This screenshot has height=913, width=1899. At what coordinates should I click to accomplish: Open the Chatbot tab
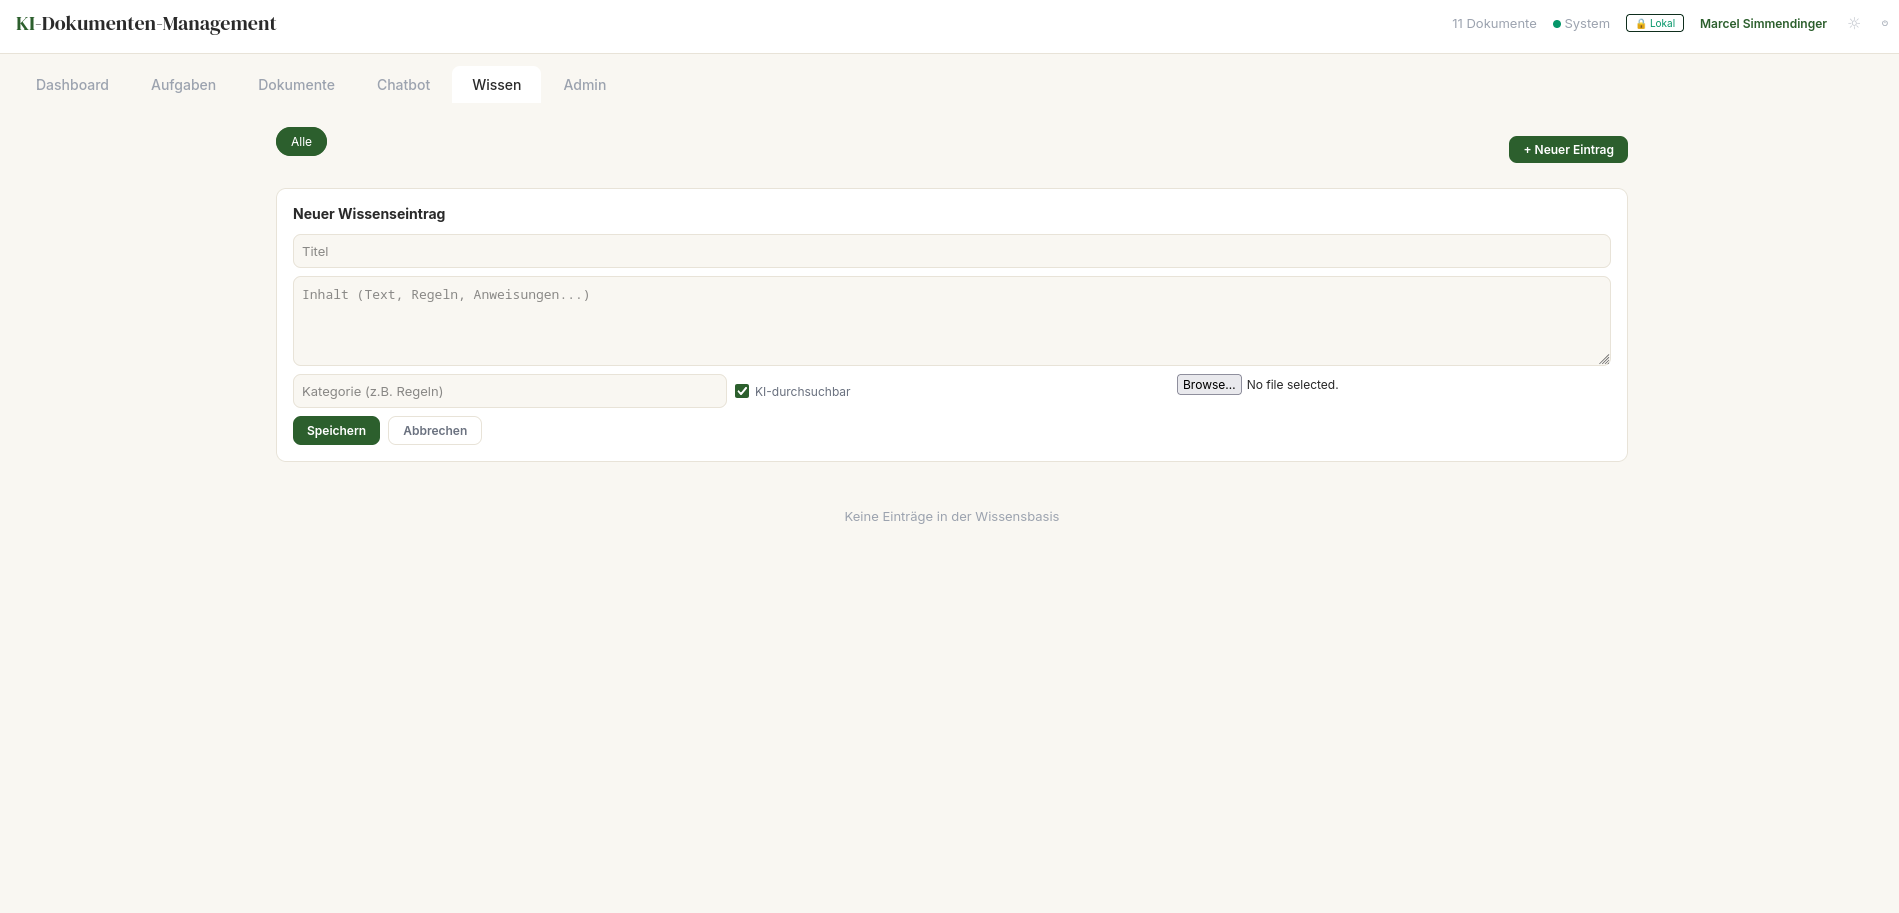pos(403,85)
